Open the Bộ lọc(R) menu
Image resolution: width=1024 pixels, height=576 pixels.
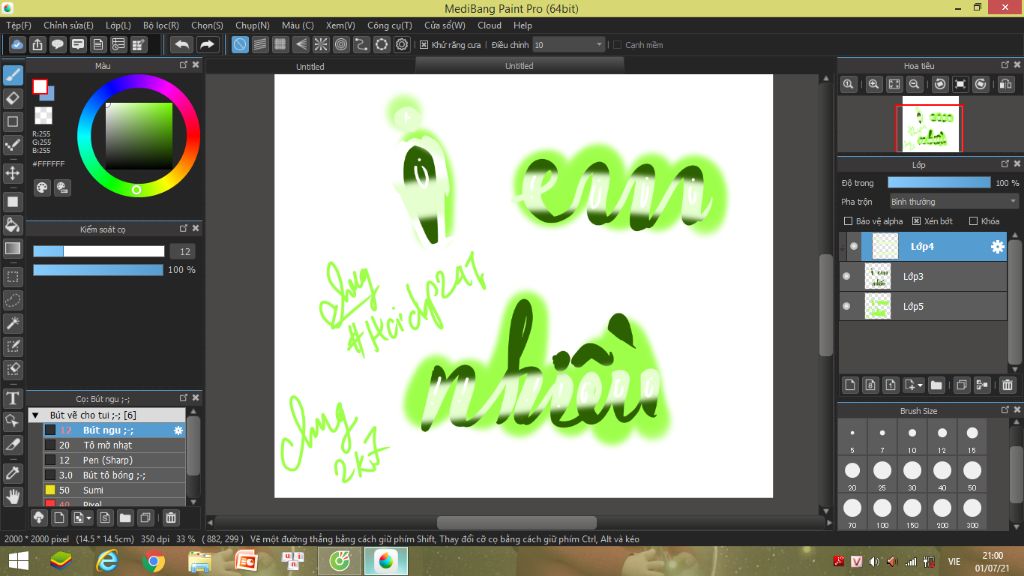point(161,25)
